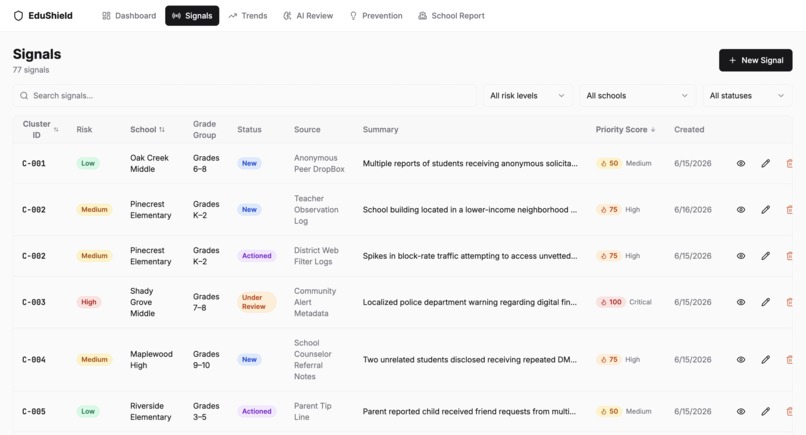Image resolution: width=806 pixels, height=435 pixels.
Task: Edit the Teacher Observation Log signal
Action: (x=765, y=210)
